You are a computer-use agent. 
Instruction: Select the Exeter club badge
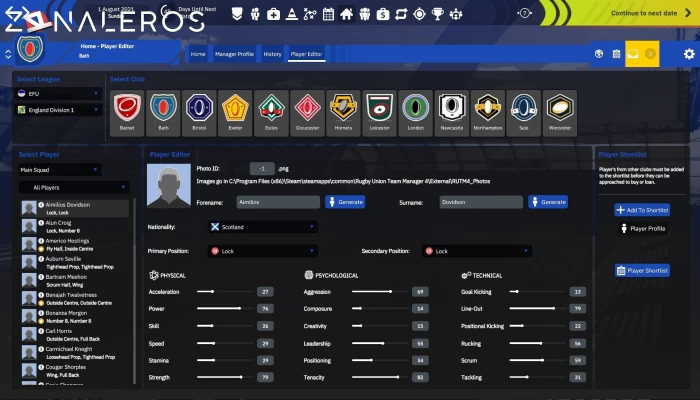[x=235, y=113]
